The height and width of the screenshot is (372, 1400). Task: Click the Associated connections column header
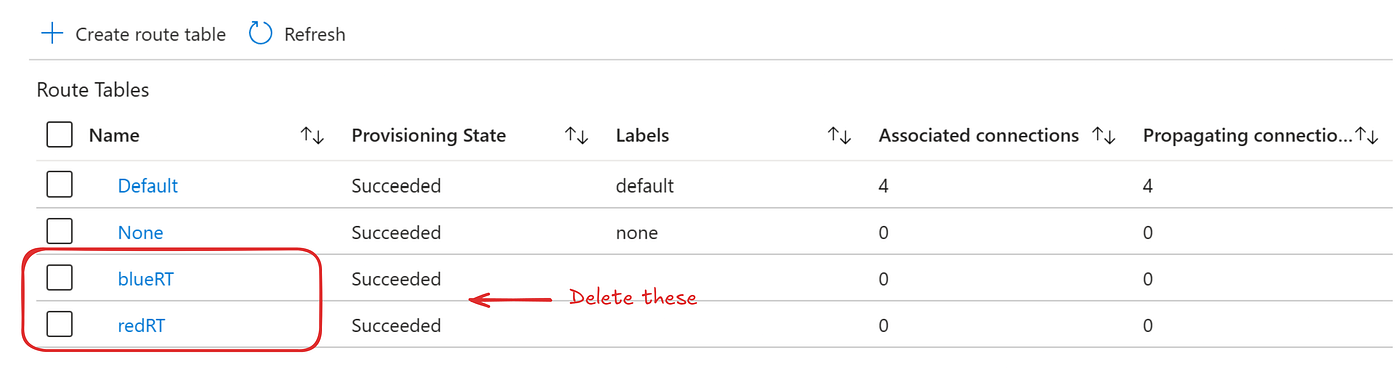[x=979, y=136]
